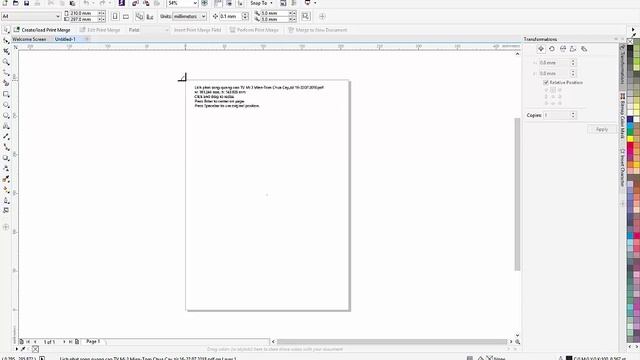640x360 pixels.
Task: Toggle the All Pages page size button
Action: click(139, 16)
